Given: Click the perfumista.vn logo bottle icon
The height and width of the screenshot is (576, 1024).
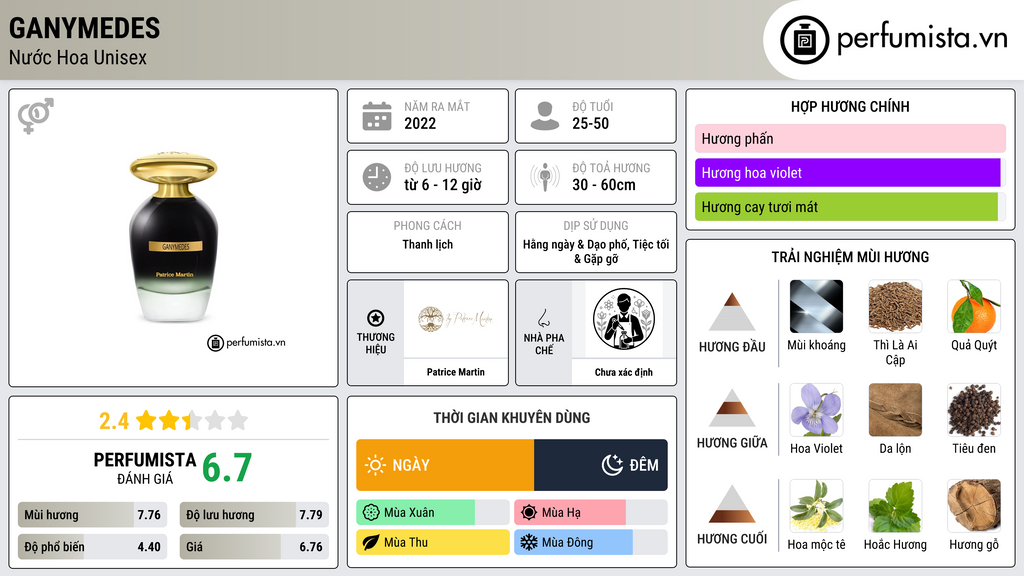Looking at the screenshot, I should (804, 40).
